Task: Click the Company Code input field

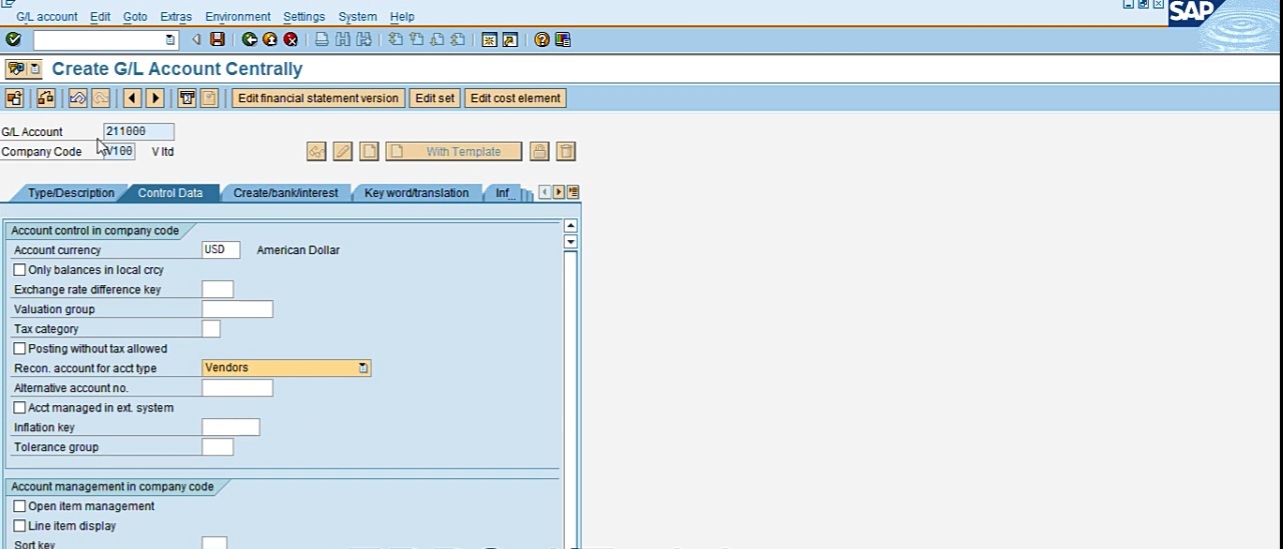Action: pos(119,152)
